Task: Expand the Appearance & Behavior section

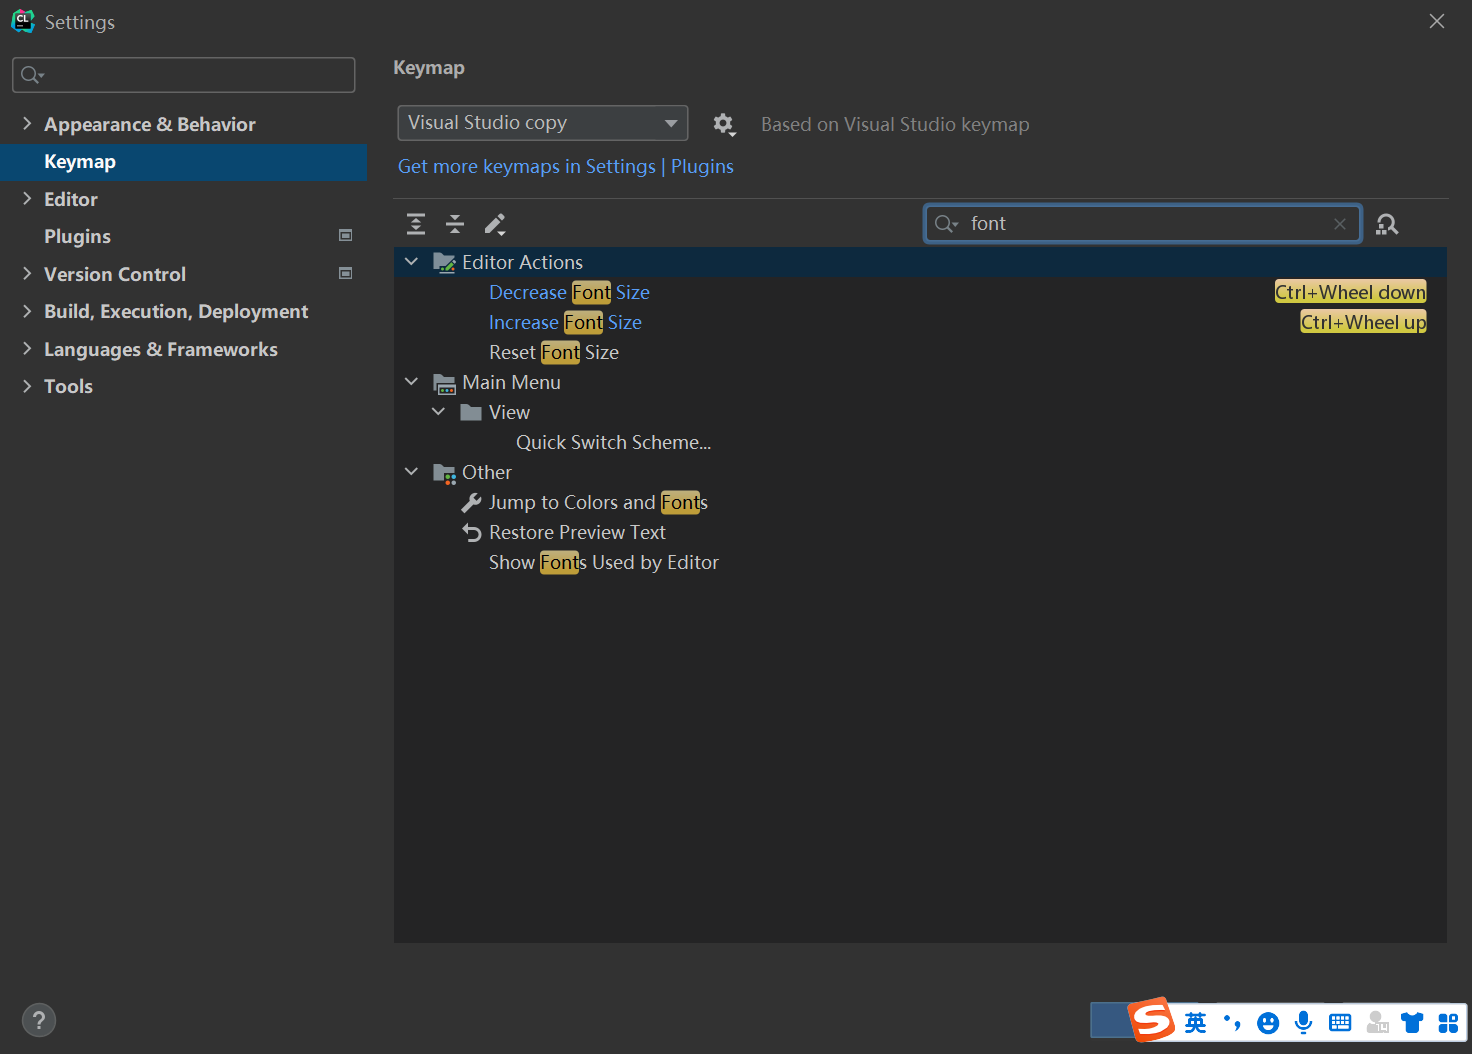Action: [x=27, y=124]
